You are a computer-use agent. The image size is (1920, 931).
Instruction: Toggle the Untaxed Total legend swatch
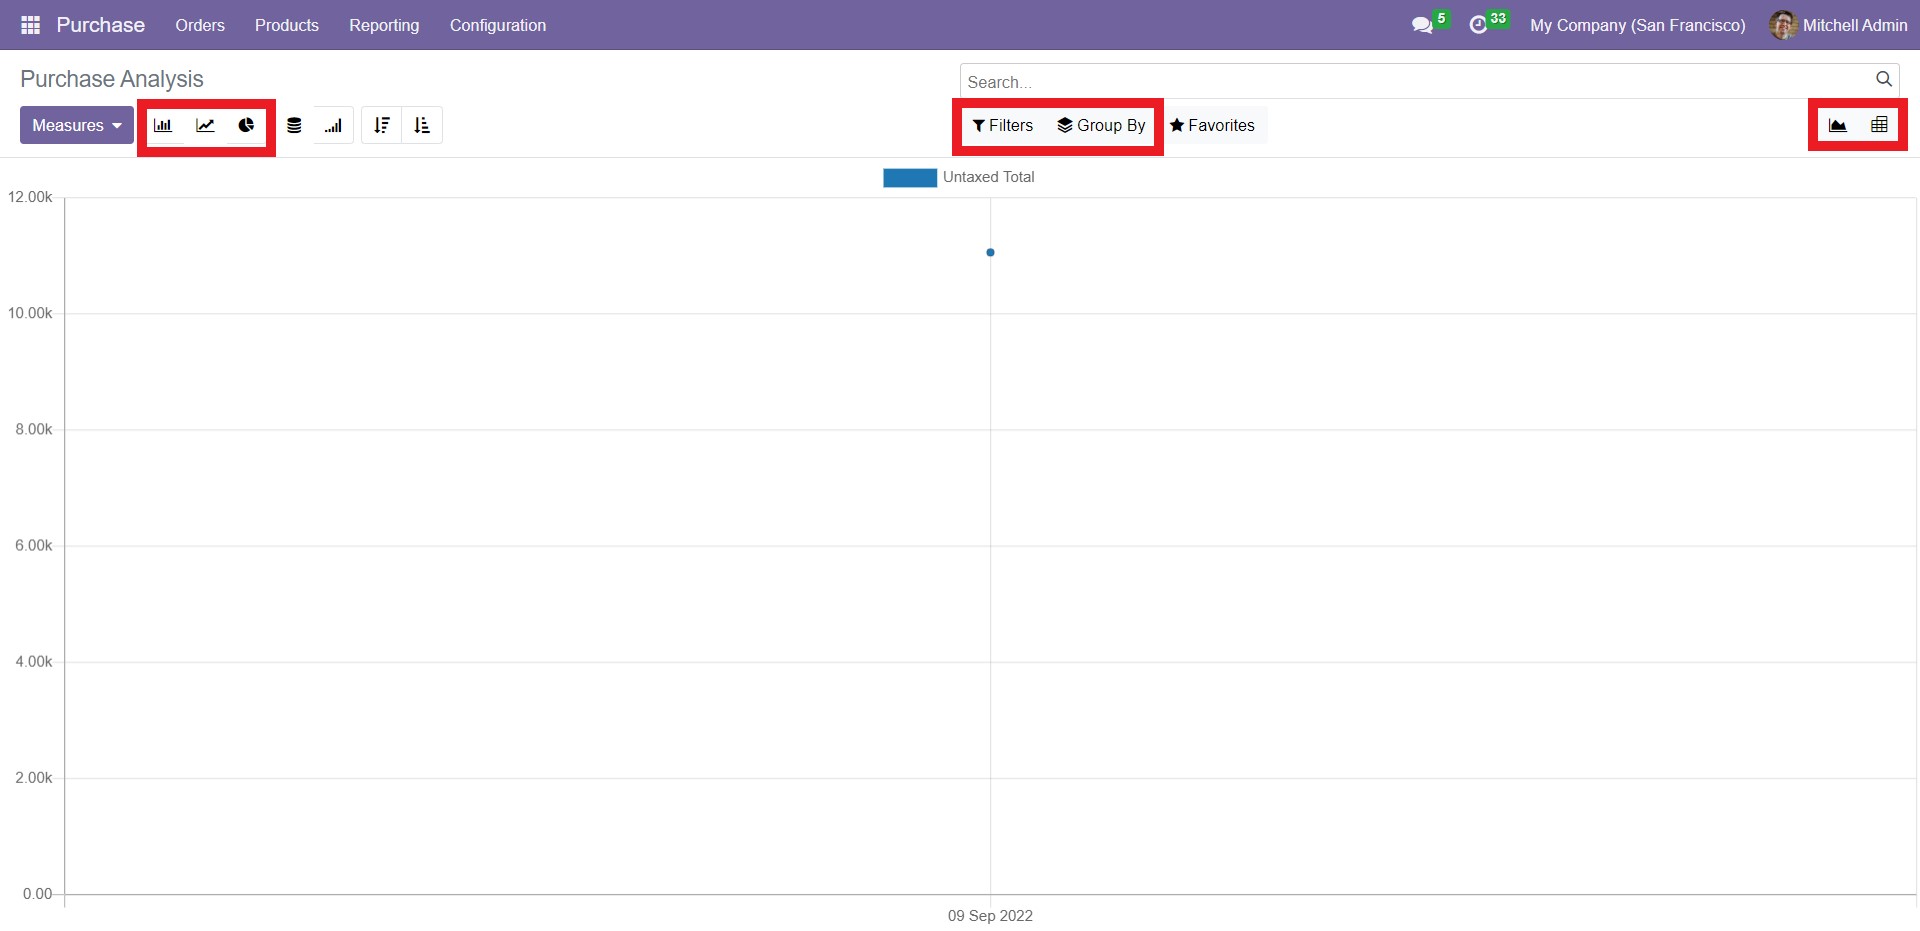coord(910,177)
